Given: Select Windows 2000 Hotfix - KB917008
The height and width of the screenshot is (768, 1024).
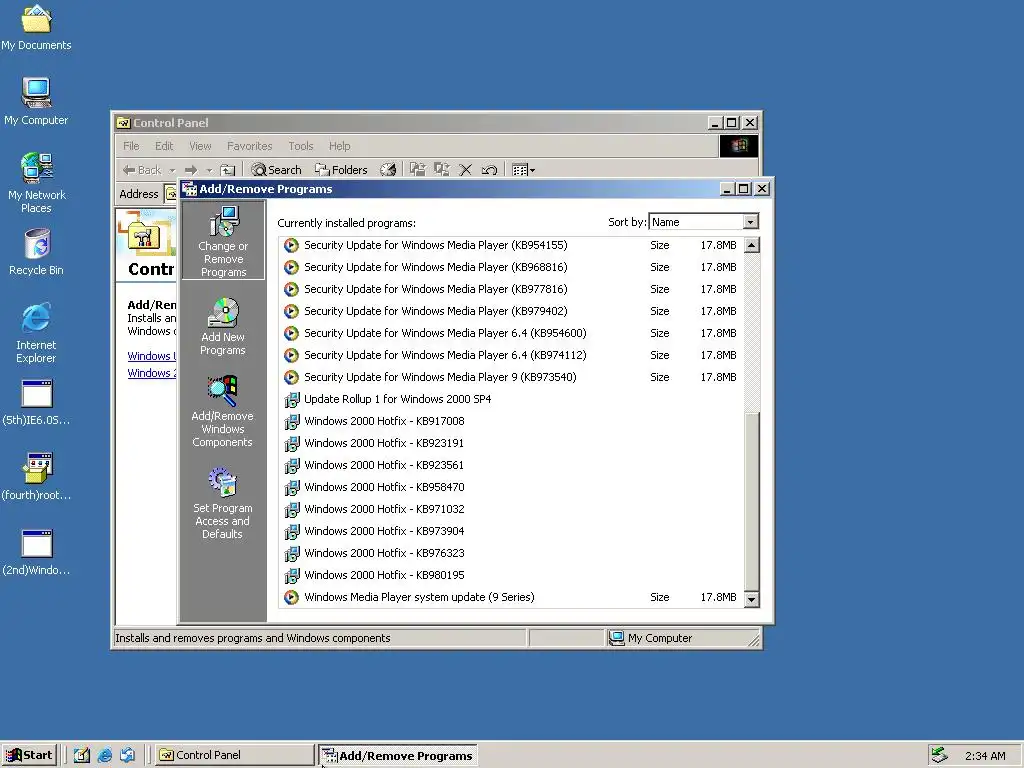Looking at the screenshot, I should [x=511, y=421].
